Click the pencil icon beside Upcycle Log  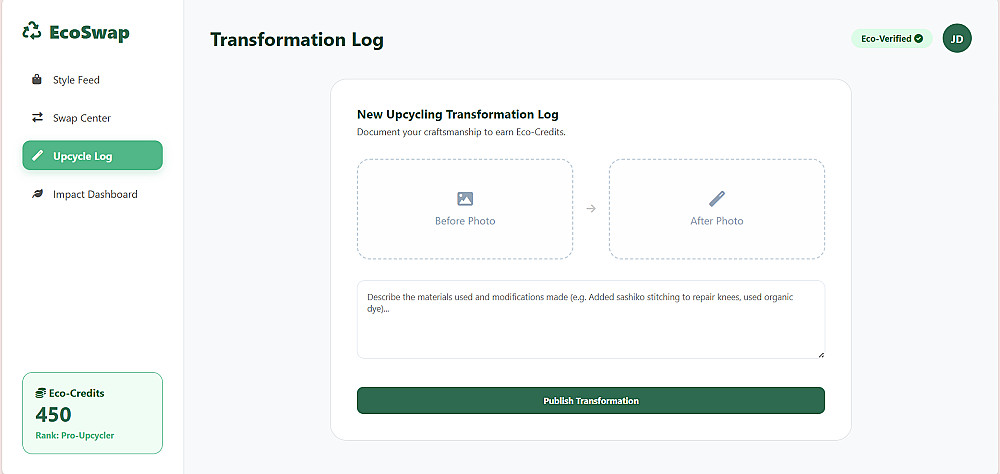pos(37,156)
